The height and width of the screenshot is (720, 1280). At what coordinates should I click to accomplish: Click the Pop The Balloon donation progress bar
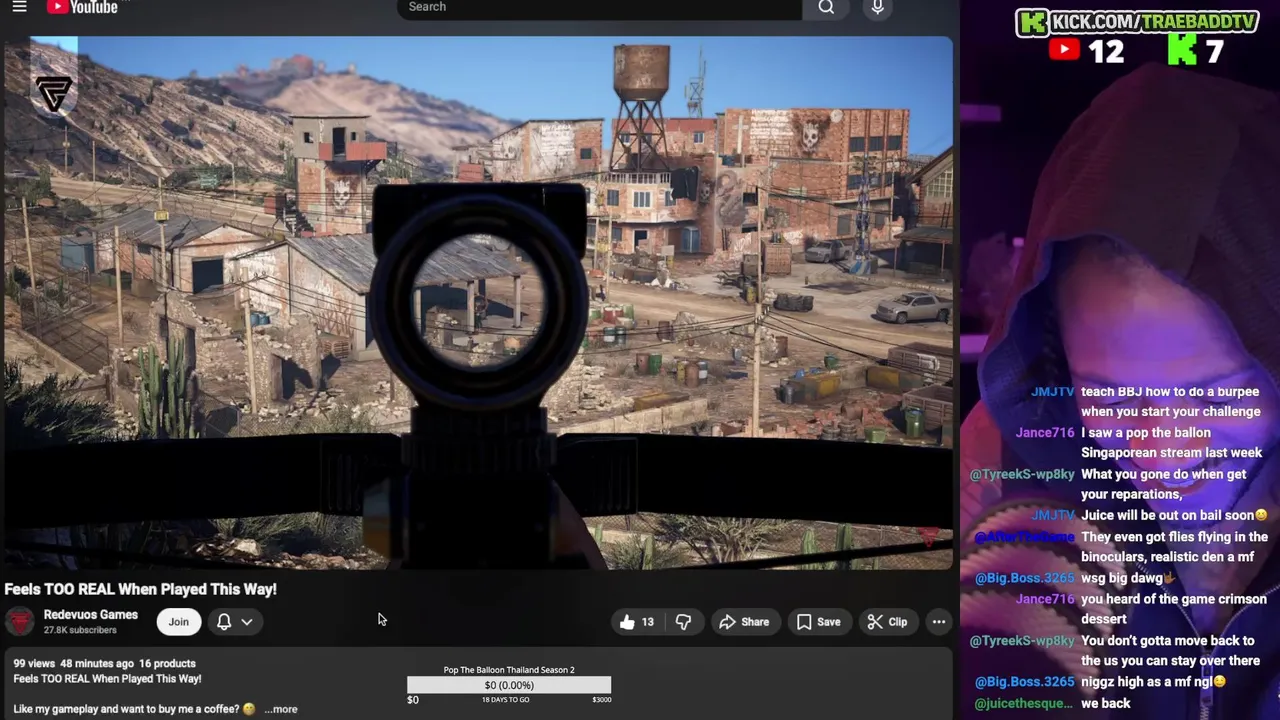(509, 685)
